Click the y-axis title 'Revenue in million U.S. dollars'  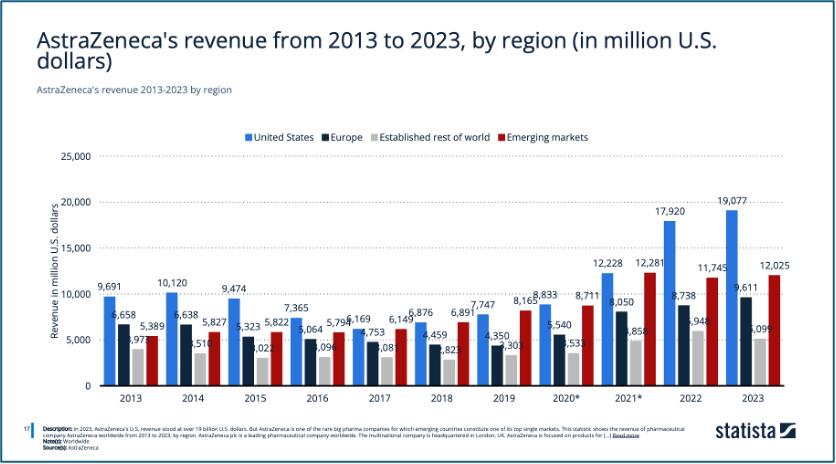(x=54, y=271)
